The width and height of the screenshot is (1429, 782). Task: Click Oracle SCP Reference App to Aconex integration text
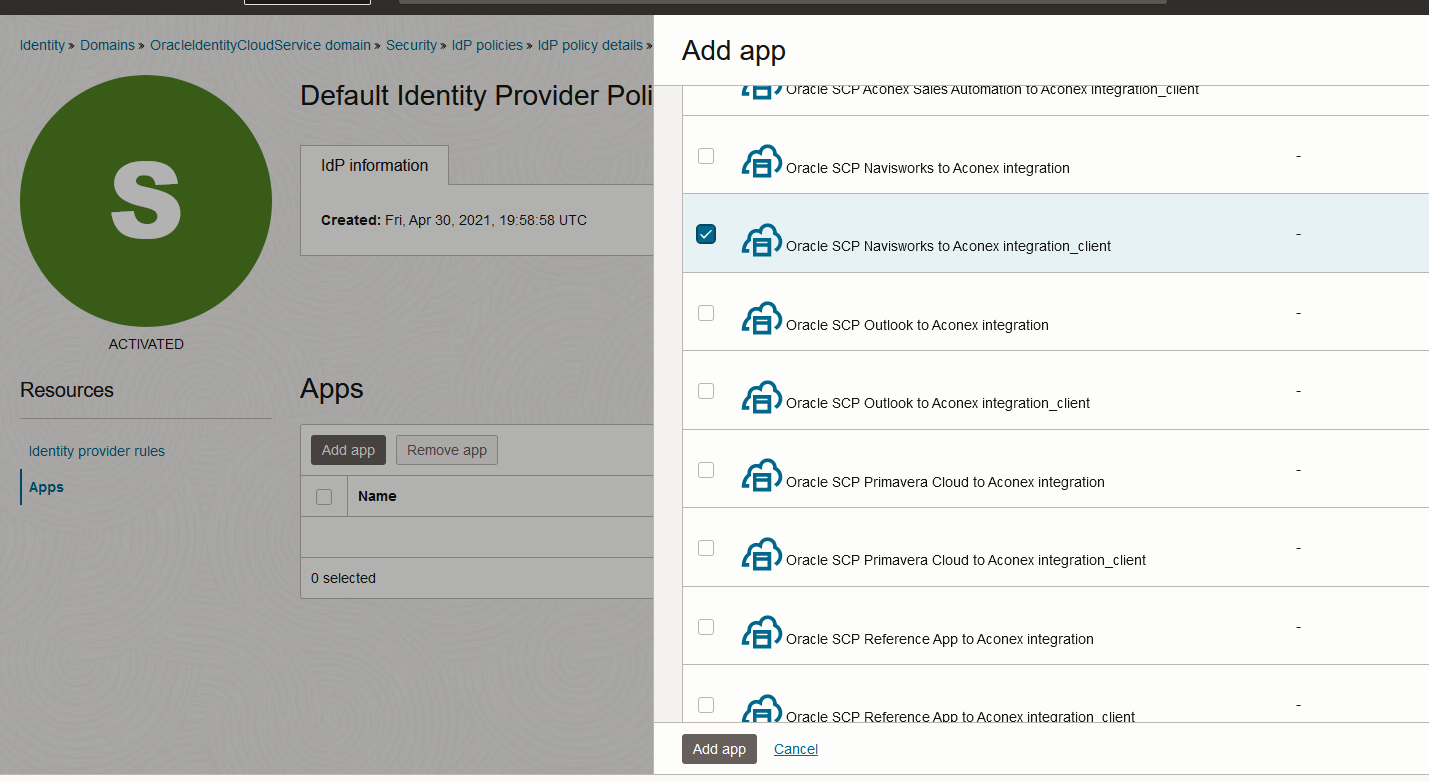click(x=940, y=639)
